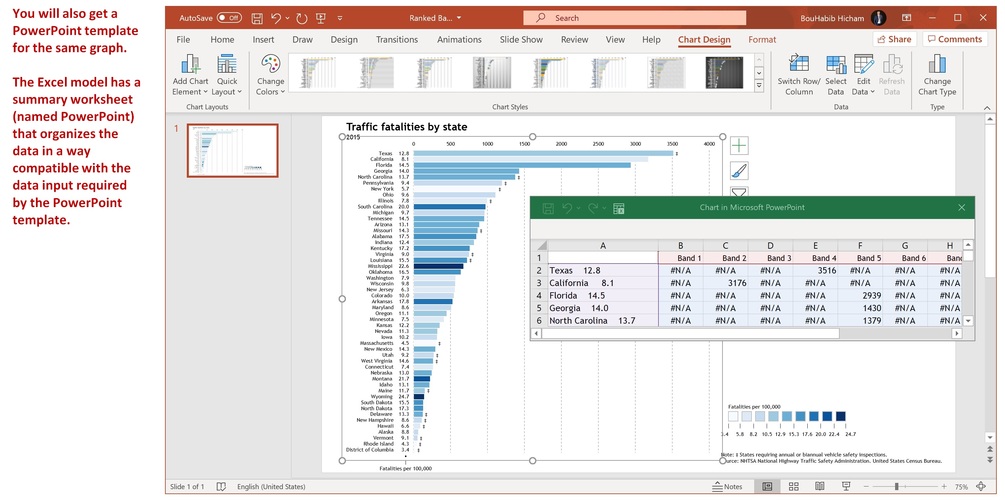
Task: Select cell with value 3516
Action: pos(815,271)
